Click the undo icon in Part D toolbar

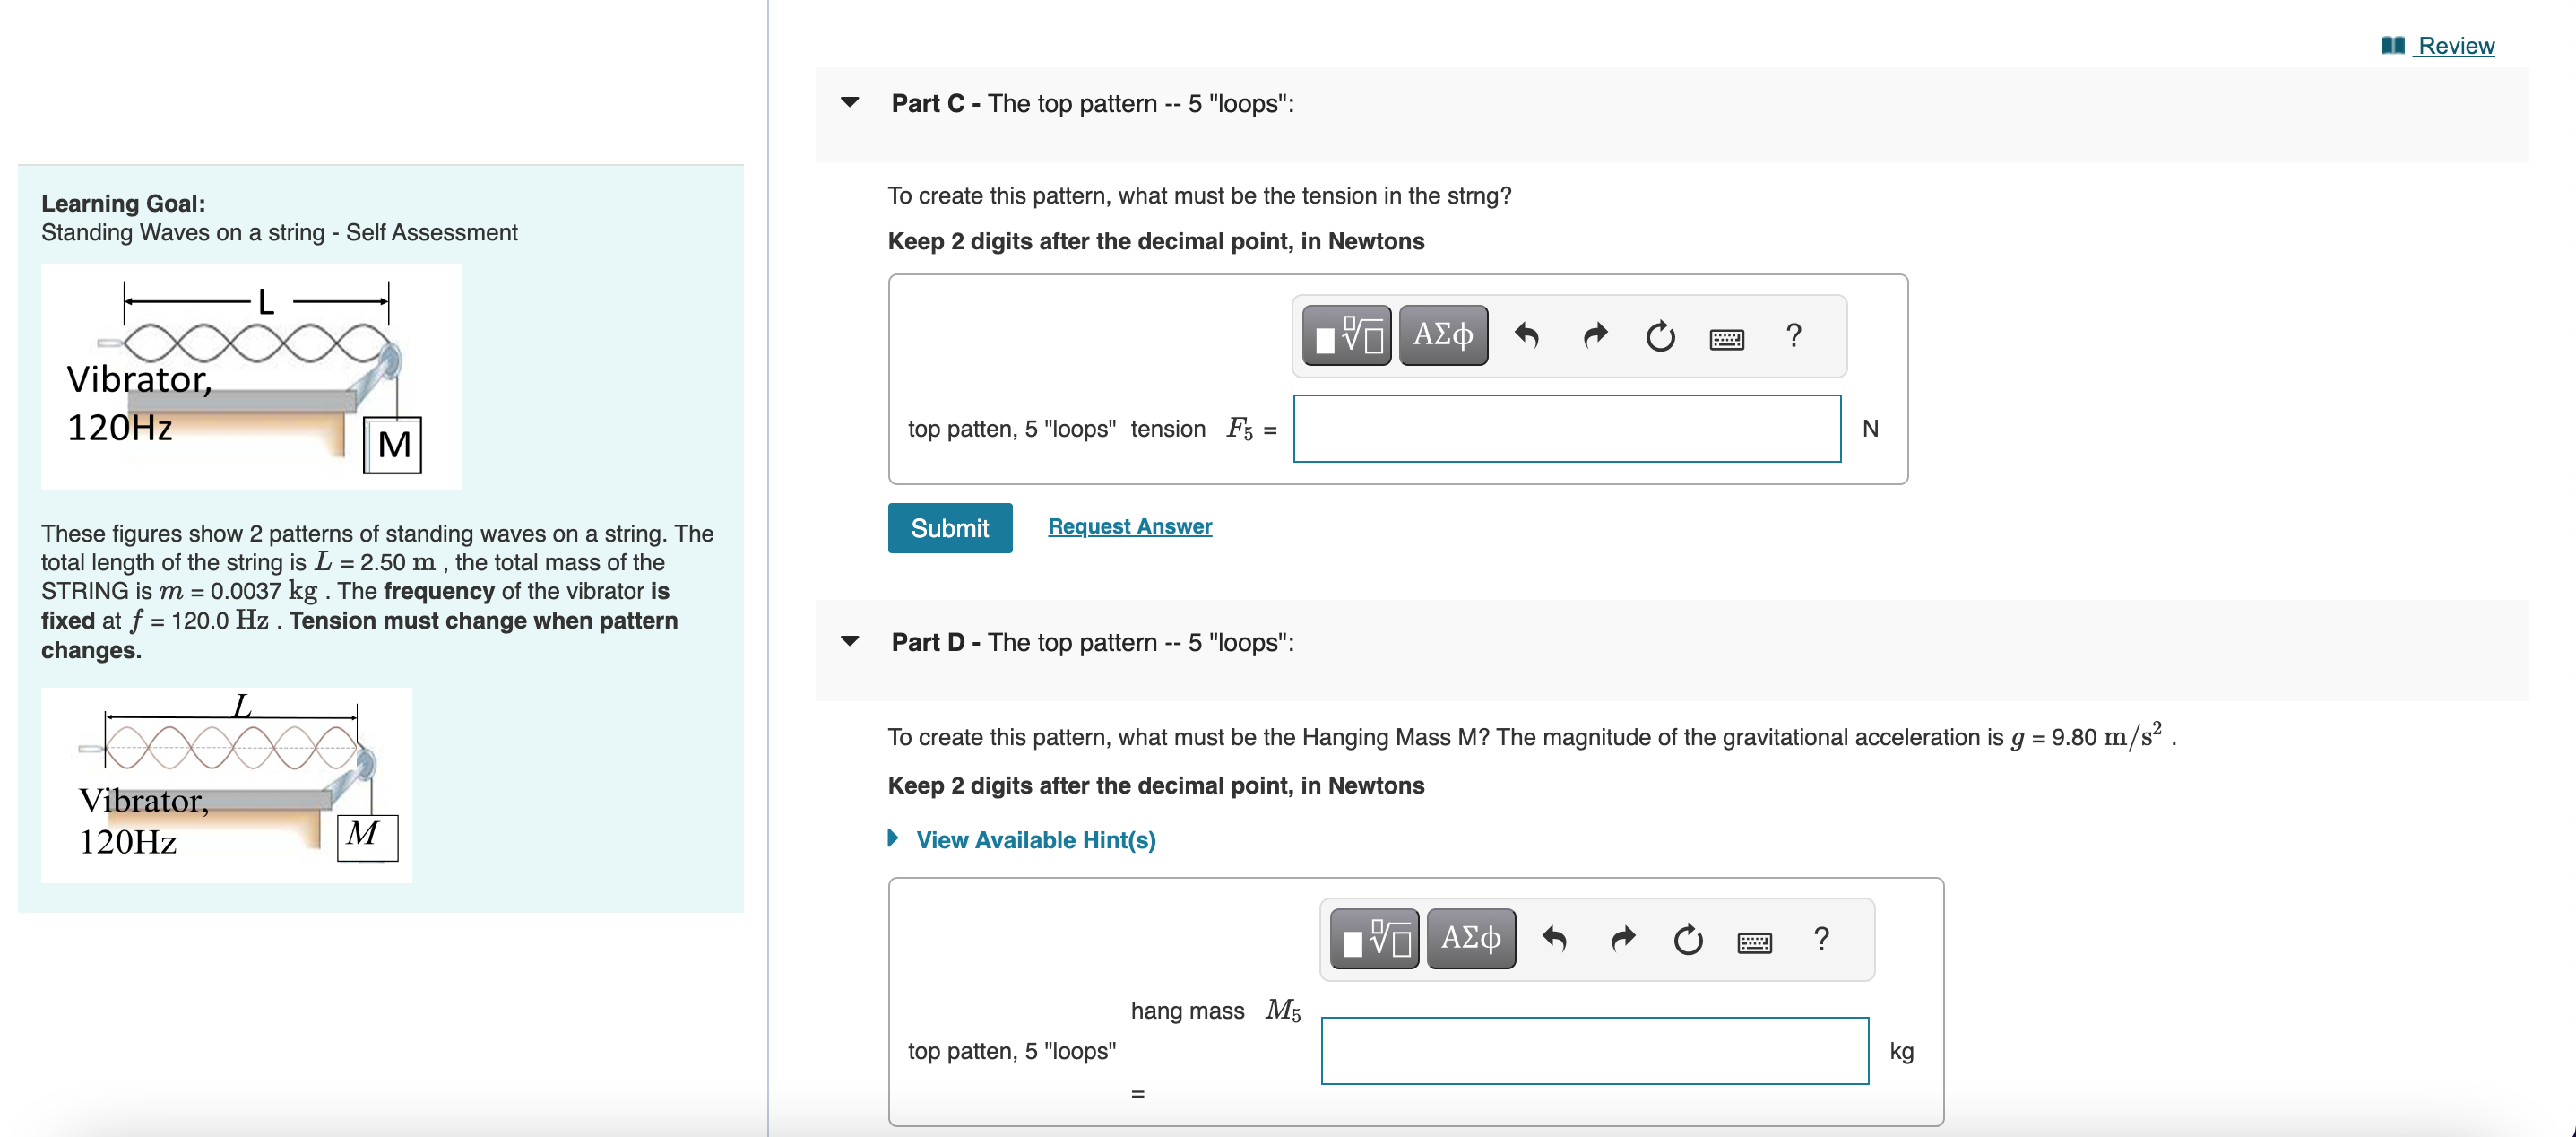click(x=1554, y=939)
